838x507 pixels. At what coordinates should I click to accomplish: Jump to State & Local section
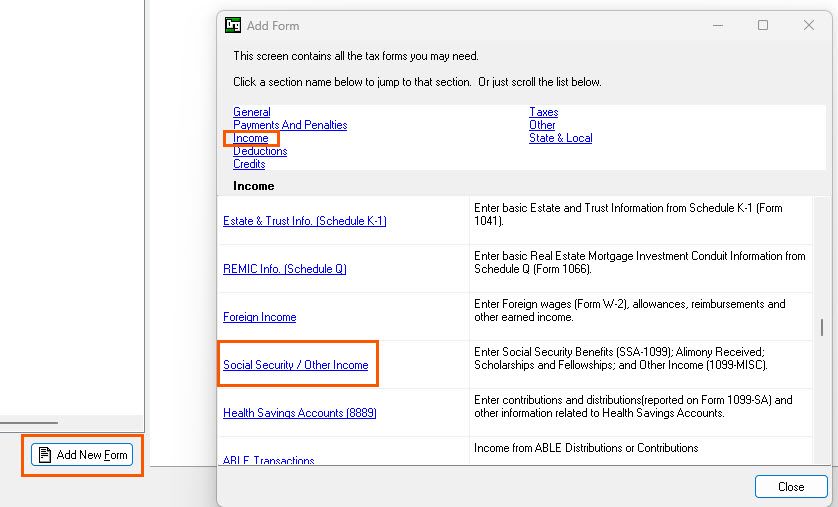[x=560, y=138]
